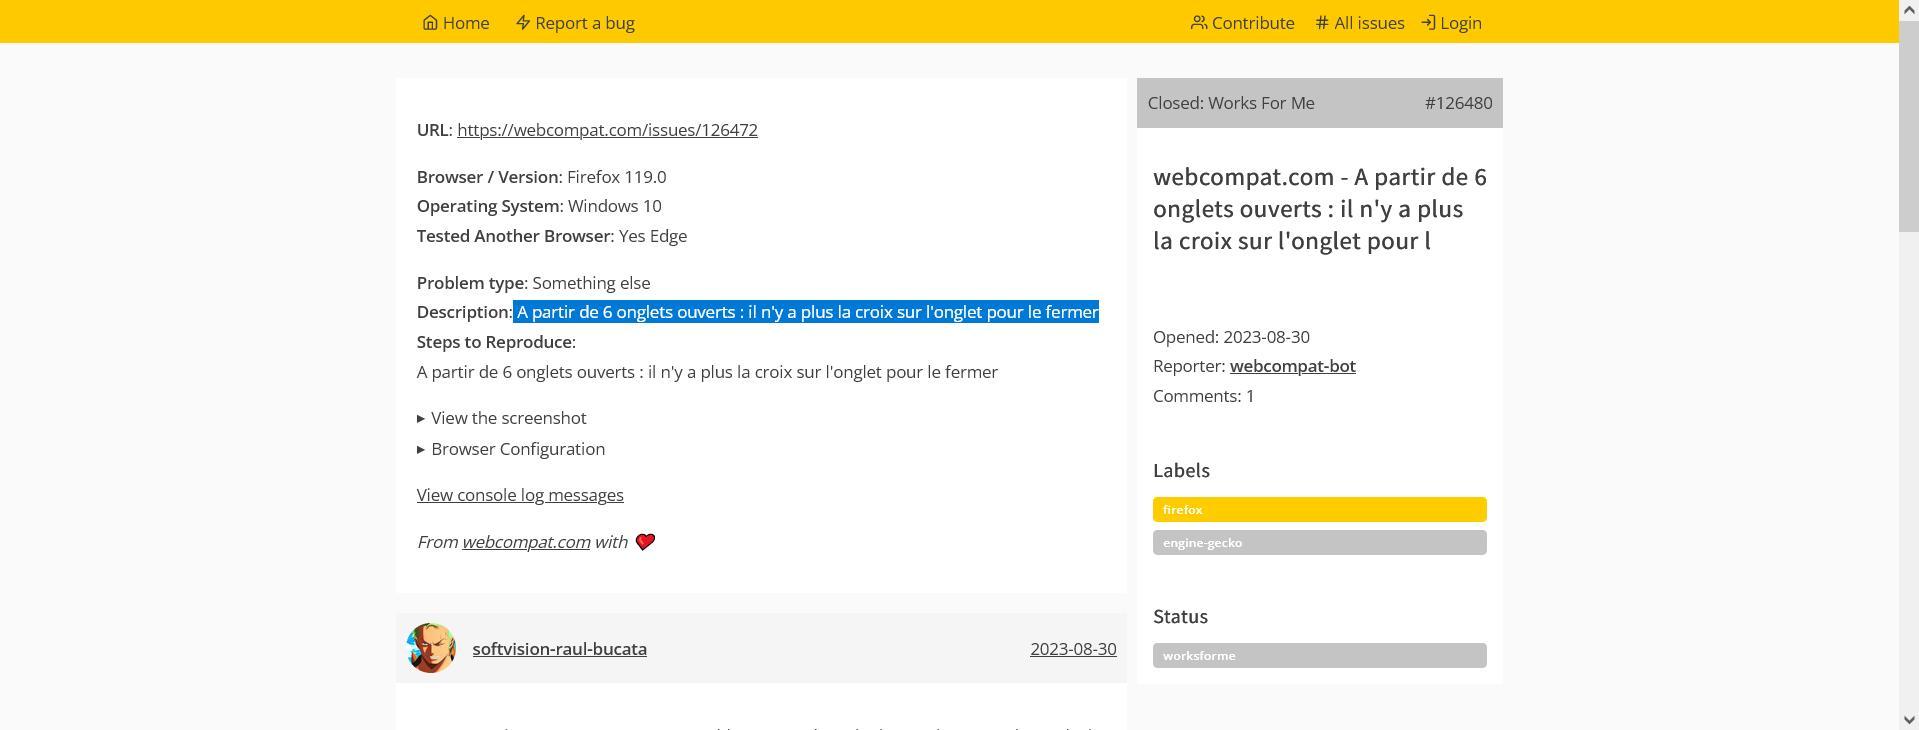
Task: Click the issue title heading in sidebar
Action: coord(1319,209)
